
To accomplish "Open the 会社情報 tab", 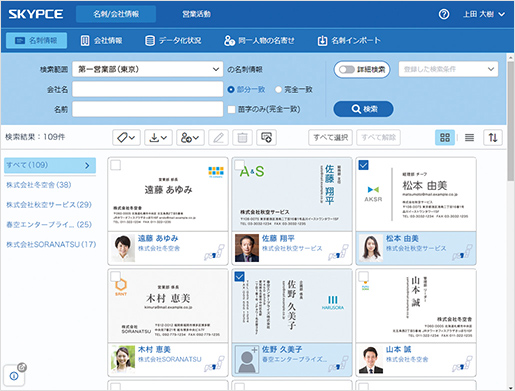I will (x=102, y=41).
